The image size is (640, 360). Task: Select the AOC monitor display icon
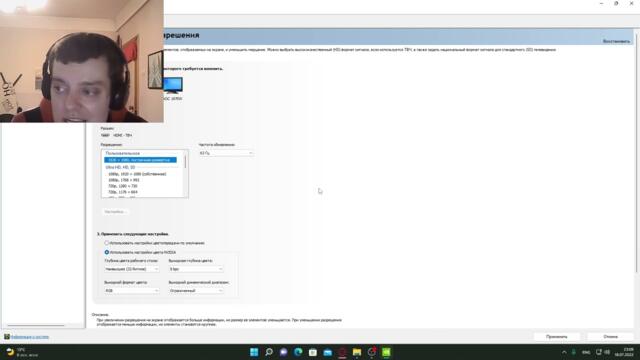point(173,85)
